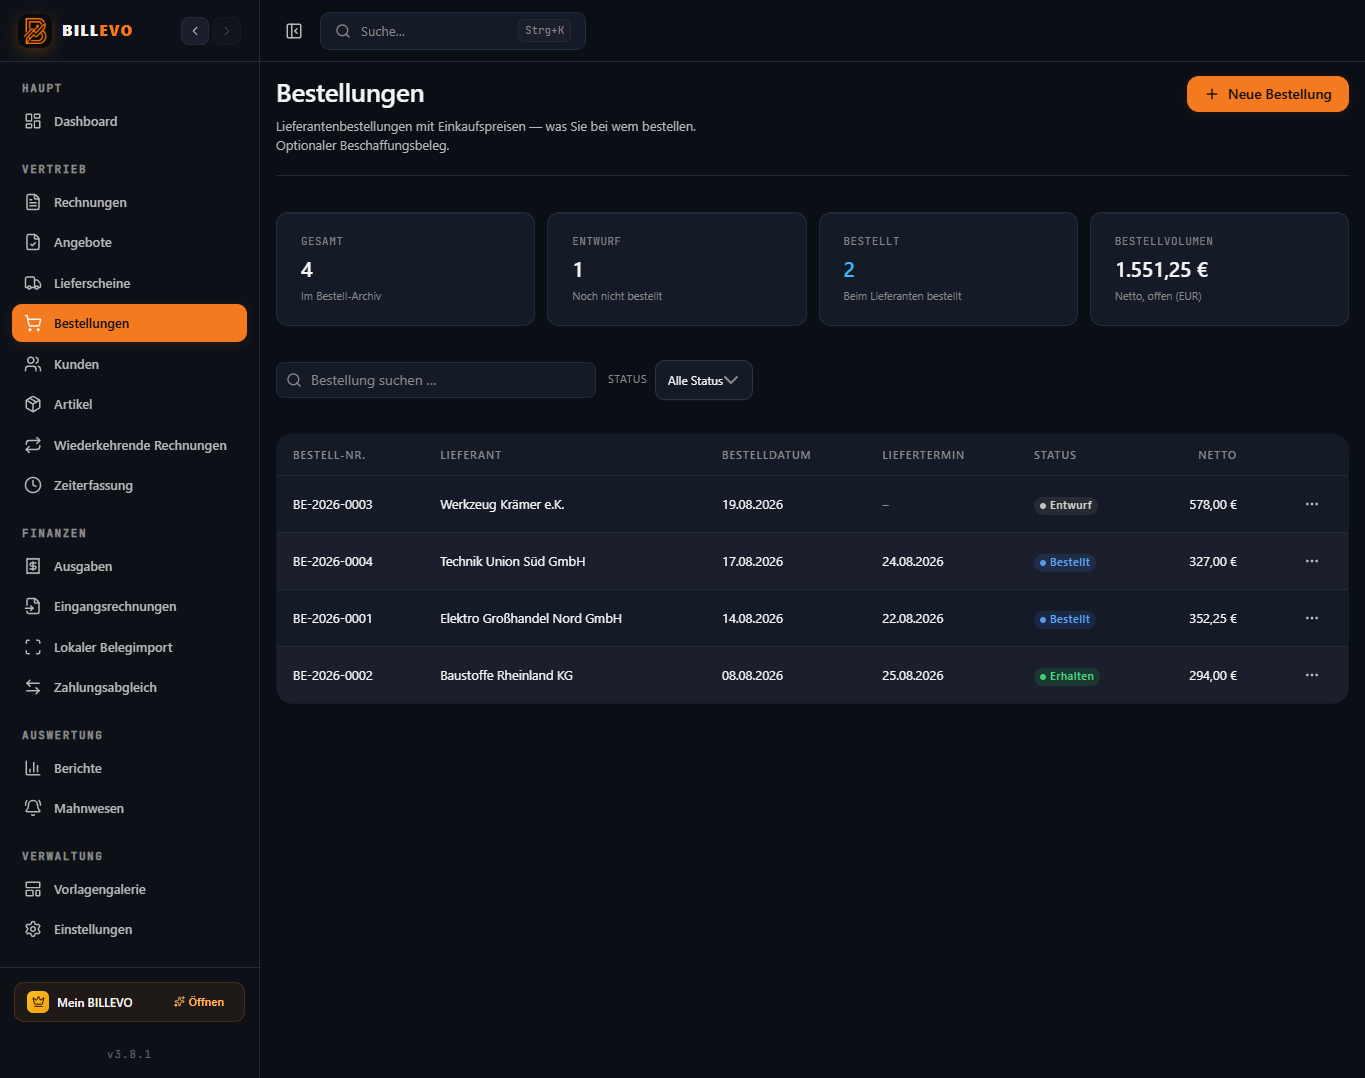Viewport: 1365px width, 1078px height.
Task: Click the Entwurf status badge
Action: click(x=1066, y=505)
